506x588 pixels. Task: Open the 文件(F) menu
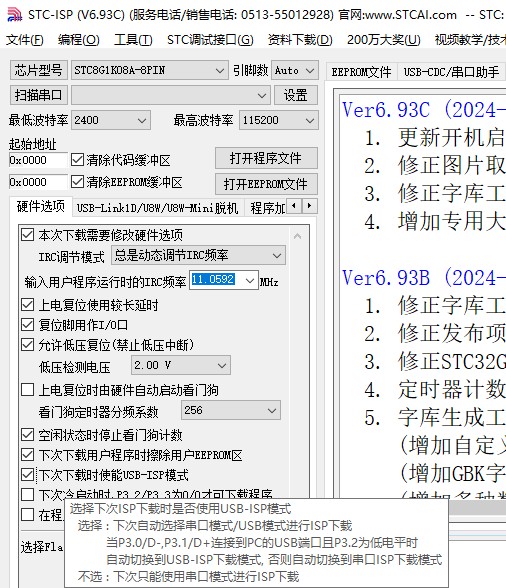coord(25,39)
